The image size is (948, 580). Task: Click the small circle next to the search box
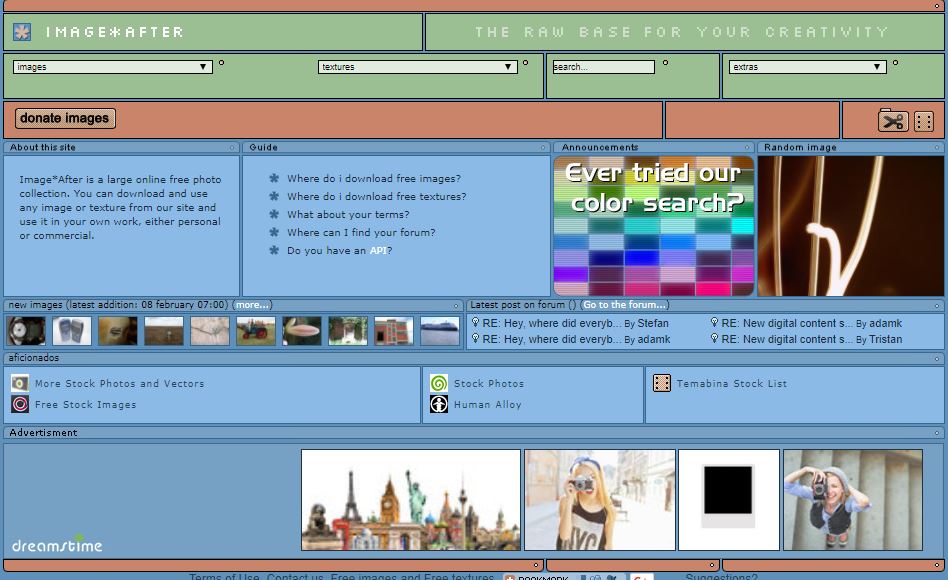click(666, 62)
